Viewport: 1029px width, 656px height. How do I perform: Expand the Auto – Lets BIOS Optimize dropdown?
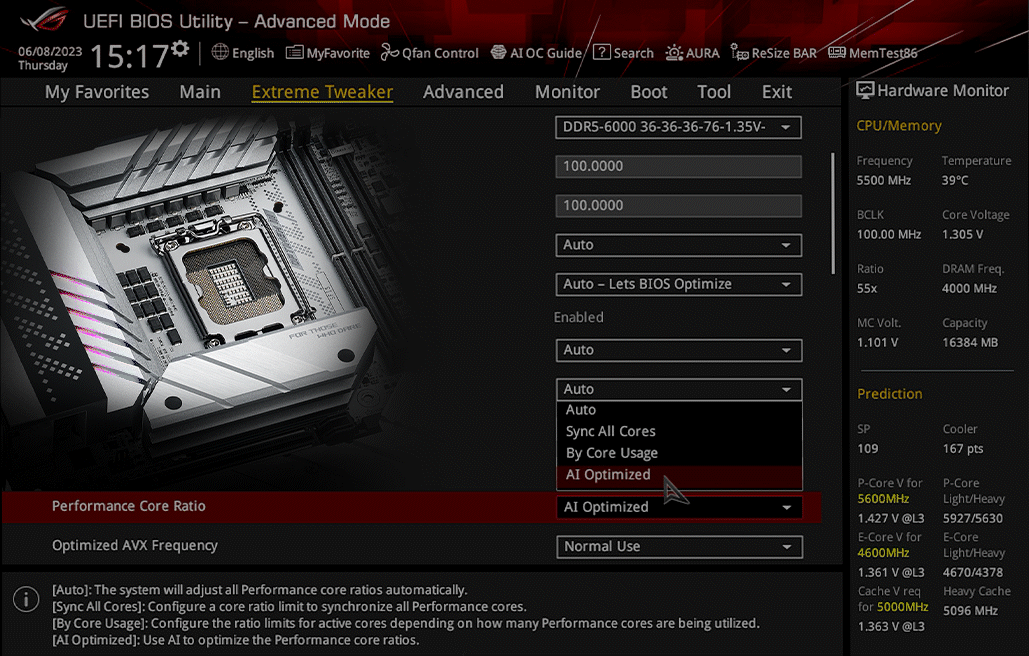[678, 285]
